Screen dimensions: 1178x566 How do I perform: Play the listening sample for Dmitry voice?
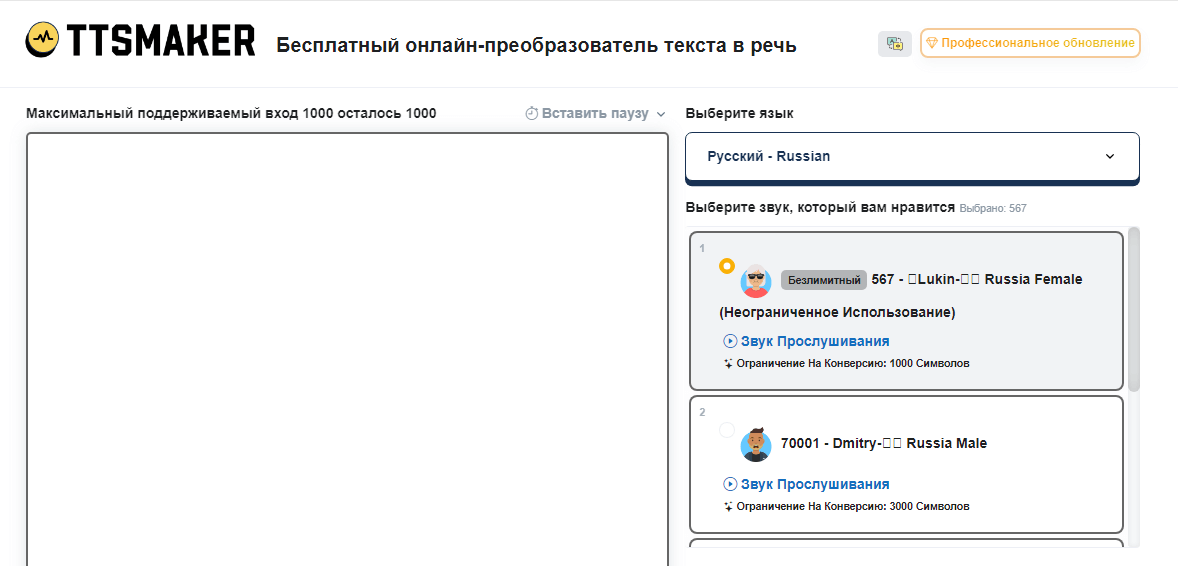pyautogui.click(x=806, y=484)
